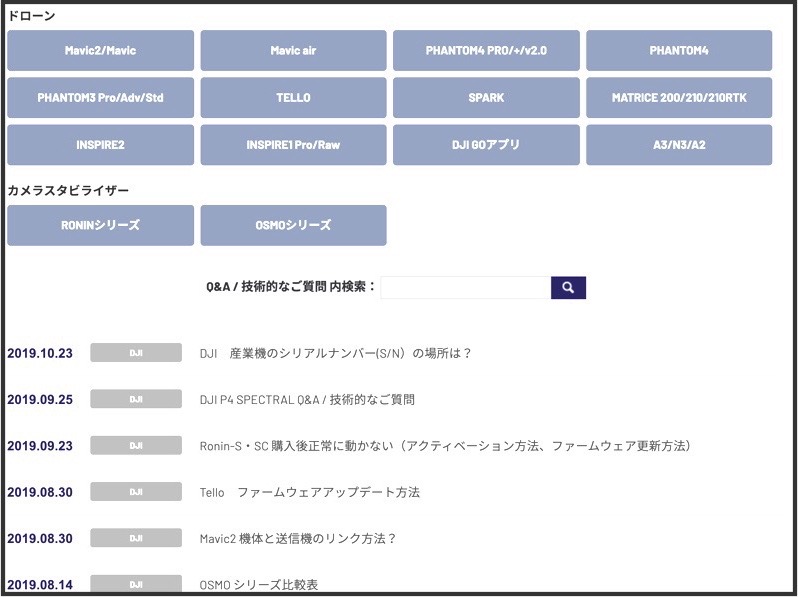Open the Mavic2/Mavic category
798x597 pixels.
[100, 50]
